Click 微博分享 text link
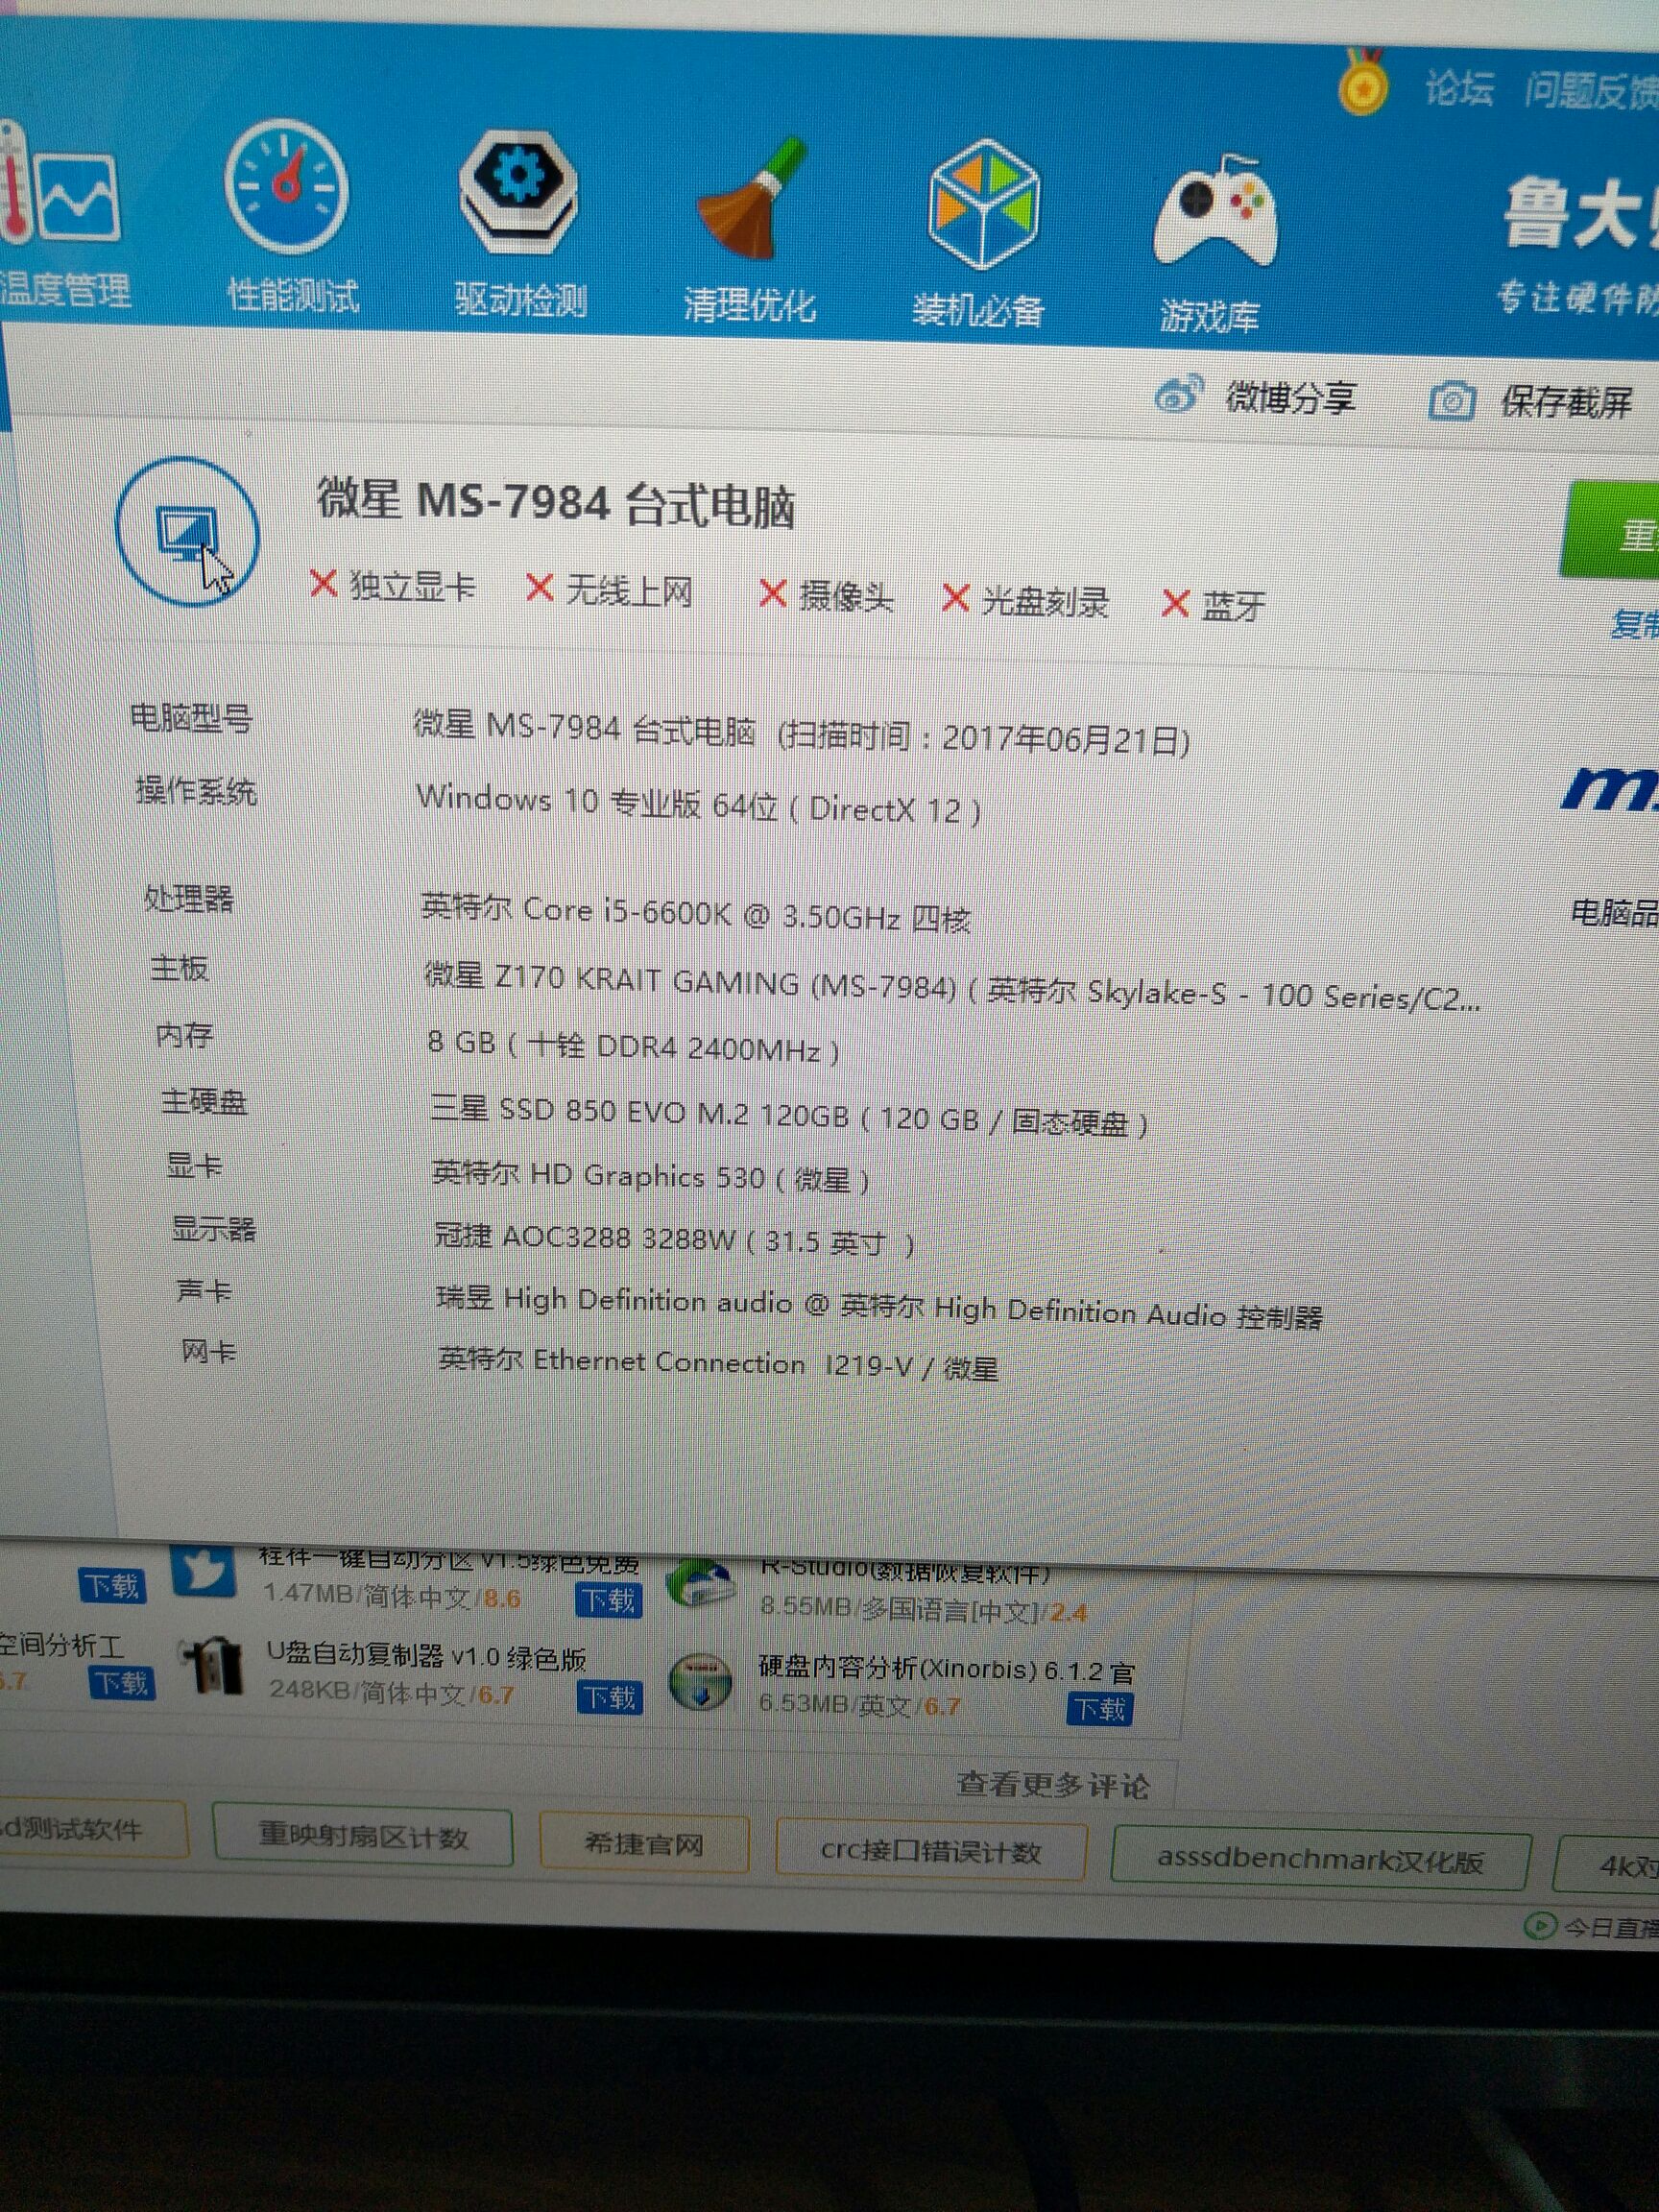Image resolution: width=1659 pixels, height=2212 pixels. point(1290,398)
